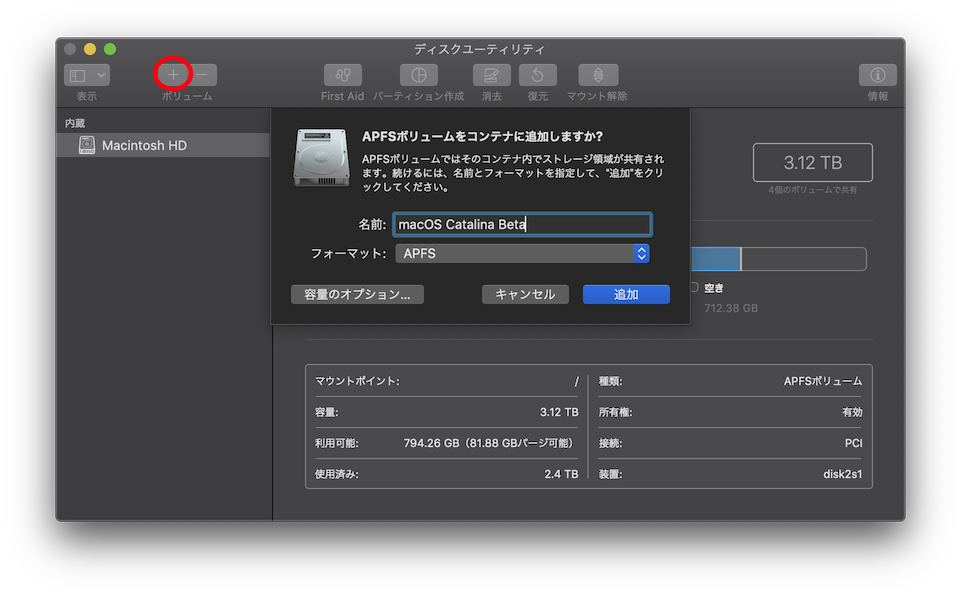The height and width of the screenshot is (595, 961).
Task: Click the disk2s1 device value
Action: 843,474
